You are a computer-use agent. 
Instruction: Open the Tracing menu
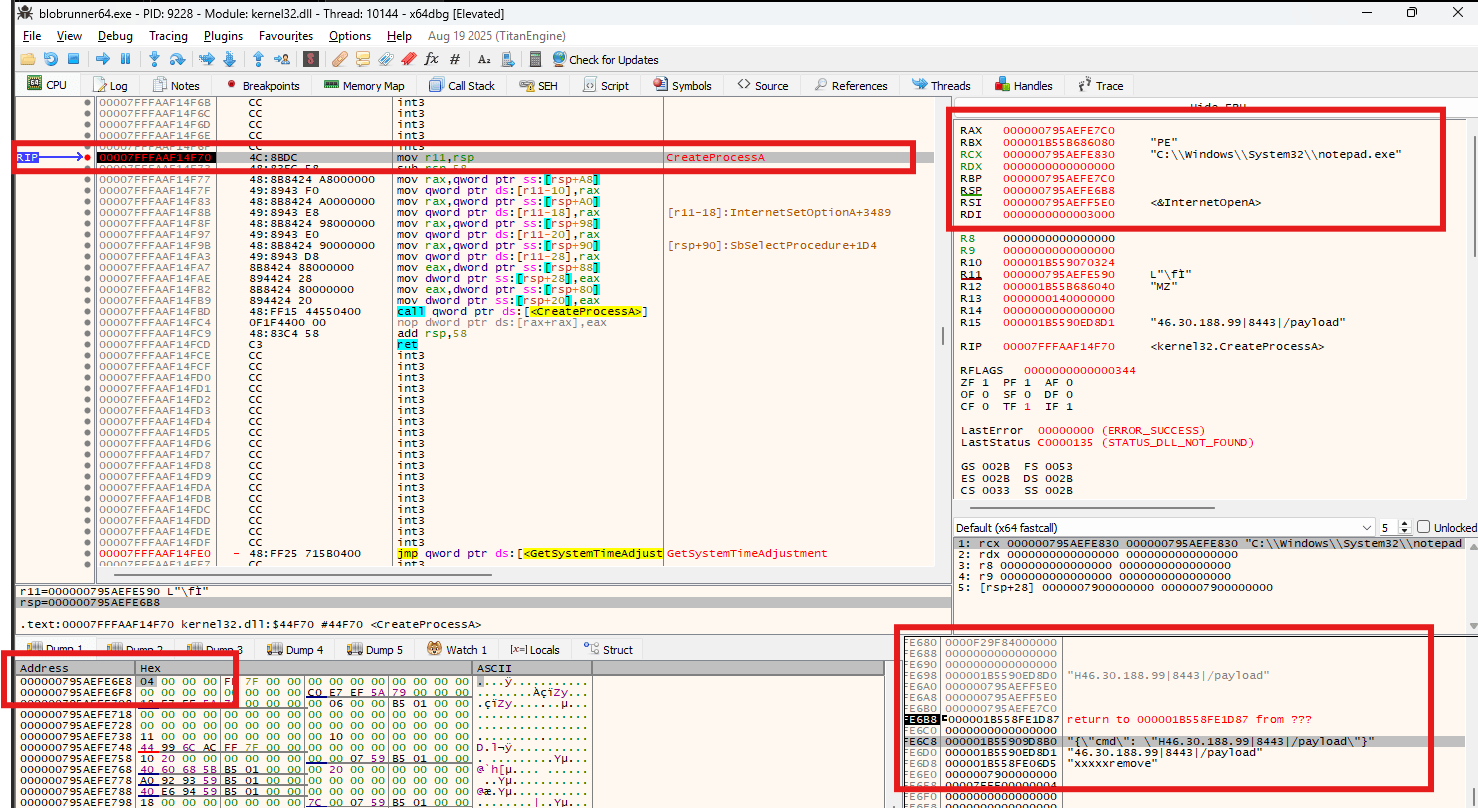pyautogui.click(x=168, y=35)
